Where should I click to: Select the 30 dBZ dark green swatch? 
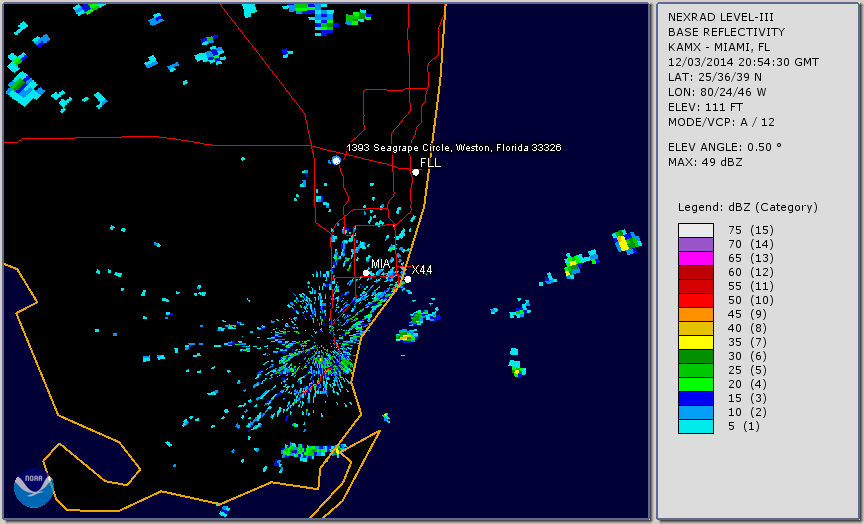tap(696, 356)
